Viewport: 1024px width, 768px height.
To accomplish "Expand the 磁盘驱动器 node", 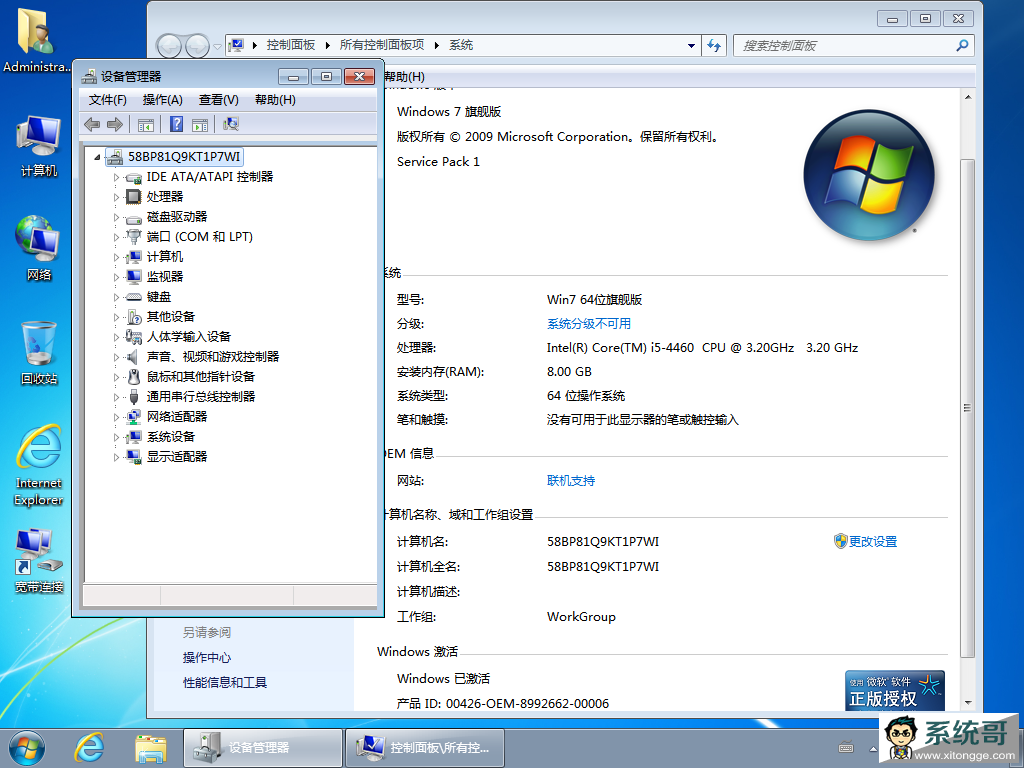I will pos(117,217).
